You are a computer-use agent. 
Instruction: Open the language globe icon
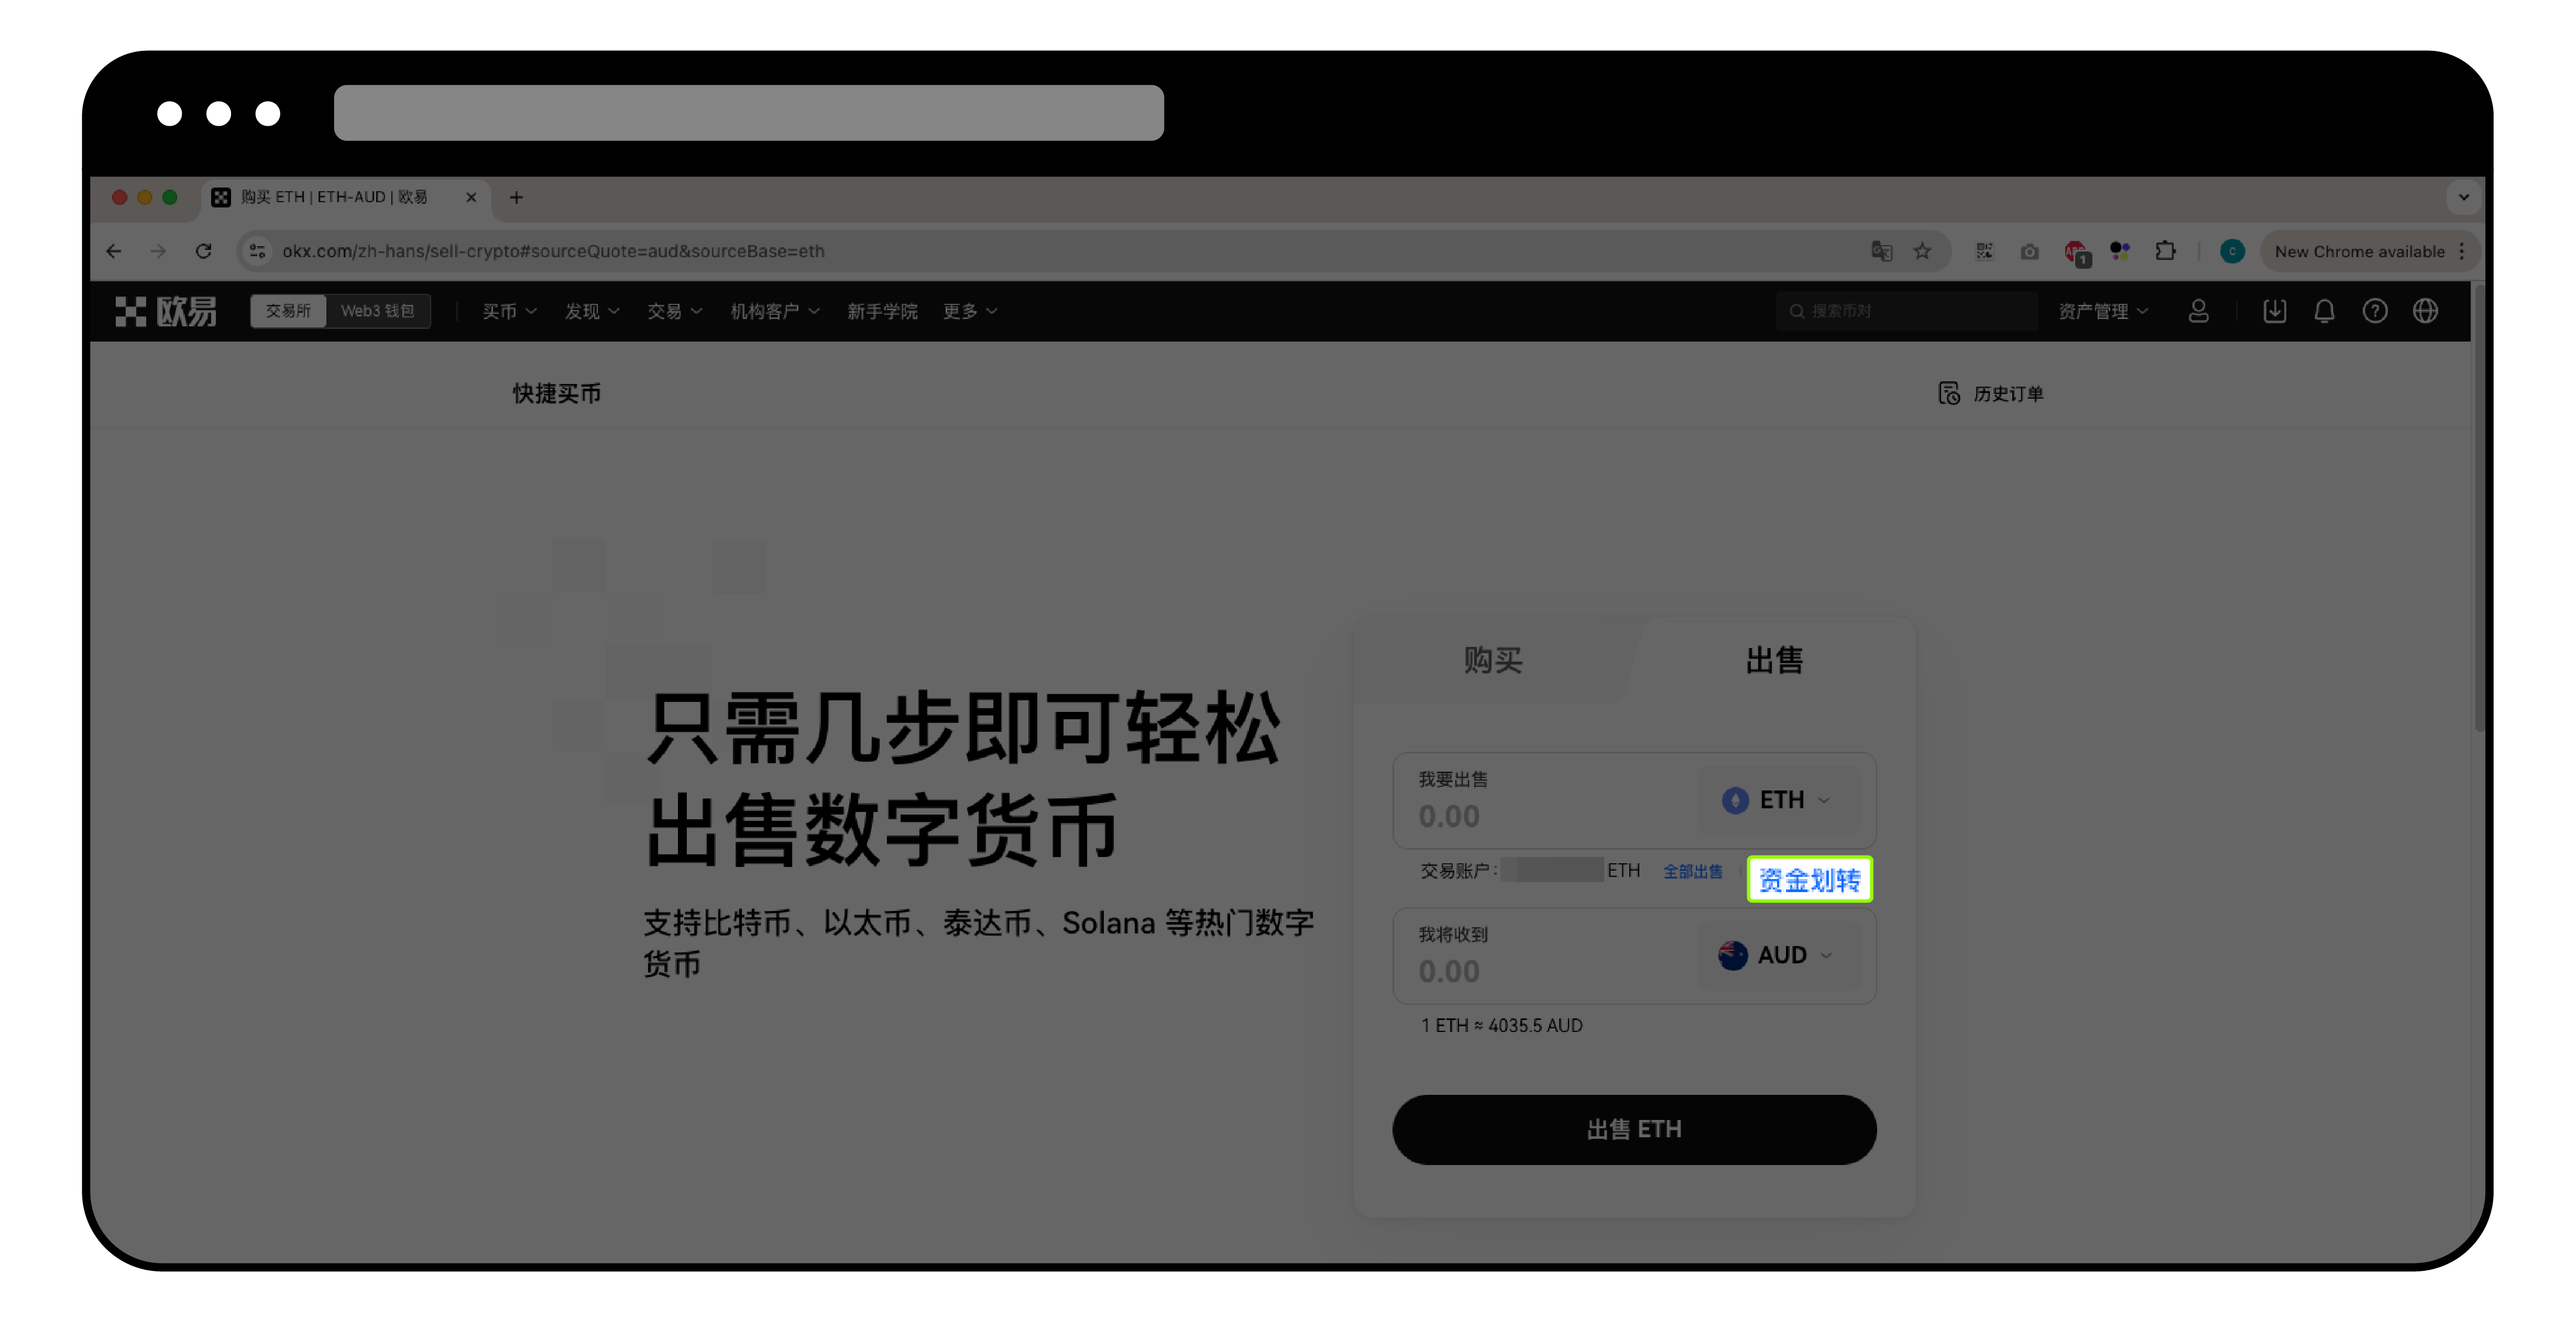point(2425,312)
